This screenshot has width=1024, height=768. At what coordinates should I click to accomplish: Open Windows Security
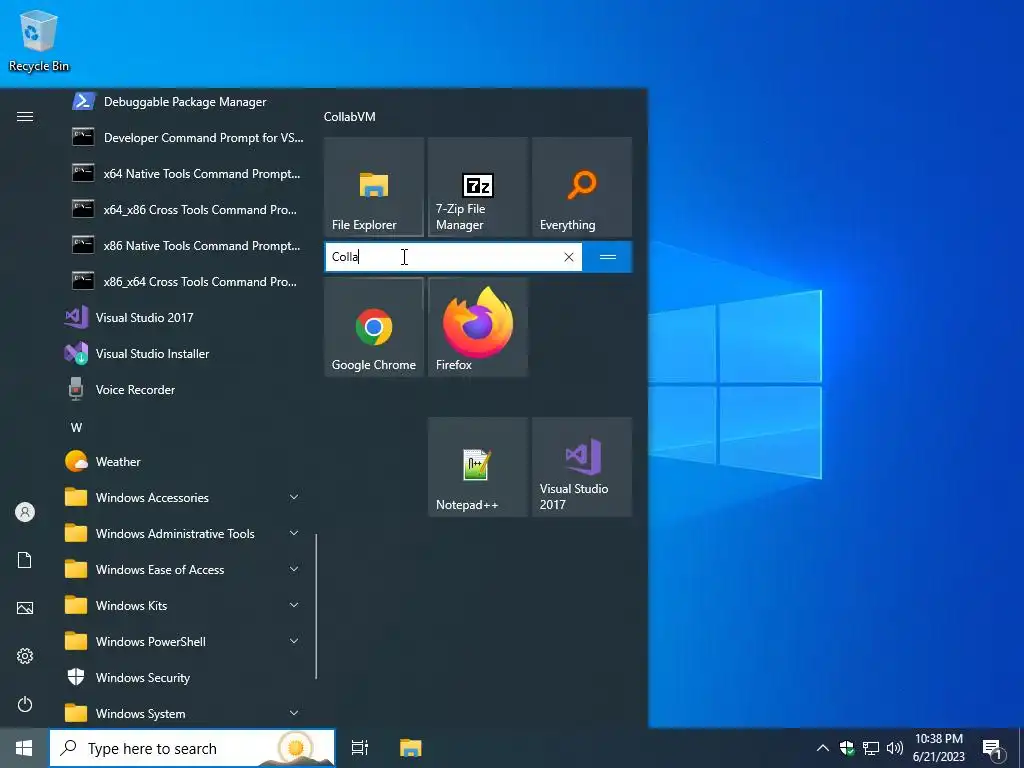(x=186, y=678)
